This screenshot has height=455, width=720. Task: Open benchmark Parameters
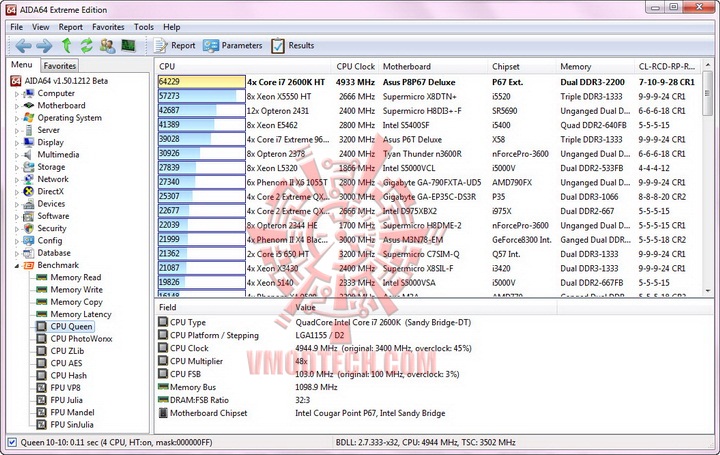pyautogui.click(x=232, y=45)
